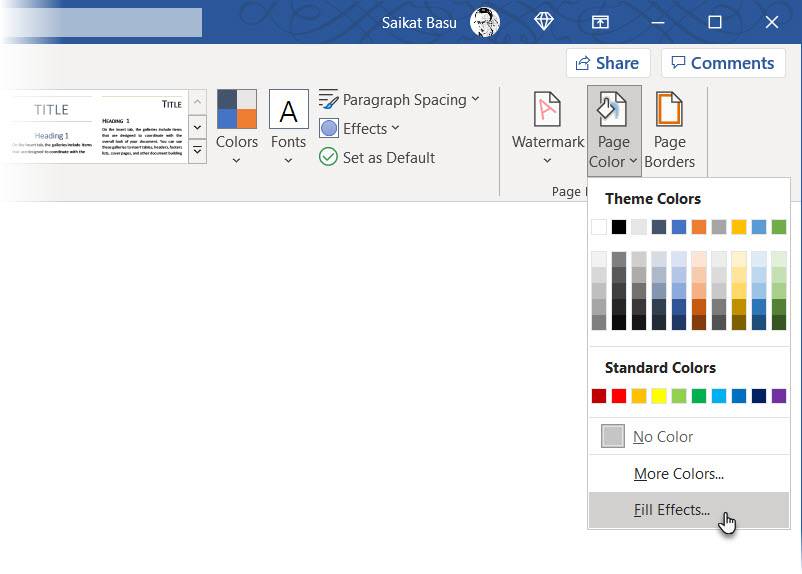
Task: Select the No Color option
Action: pyautogui.click(x=662, y=437)
